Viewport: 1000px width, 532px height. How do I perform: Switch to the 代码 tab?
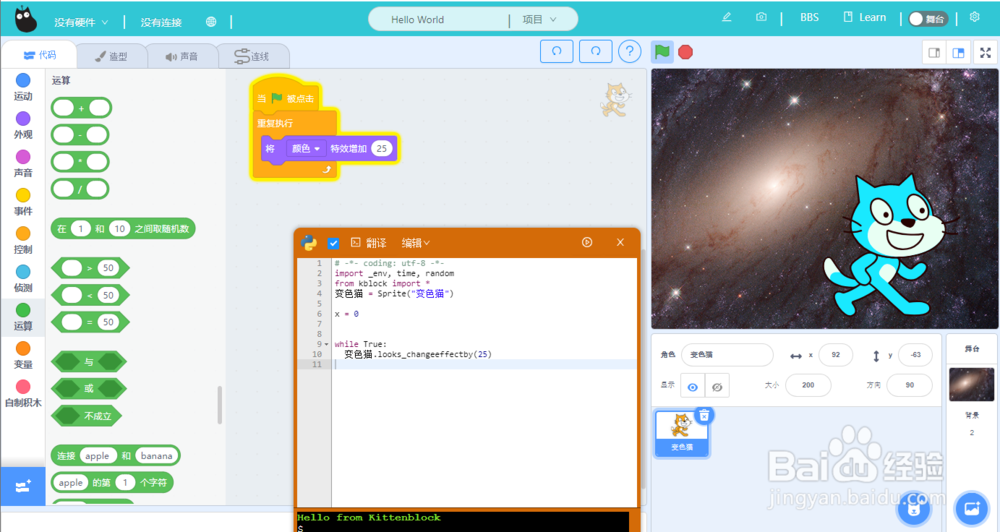tap(40, 55)
